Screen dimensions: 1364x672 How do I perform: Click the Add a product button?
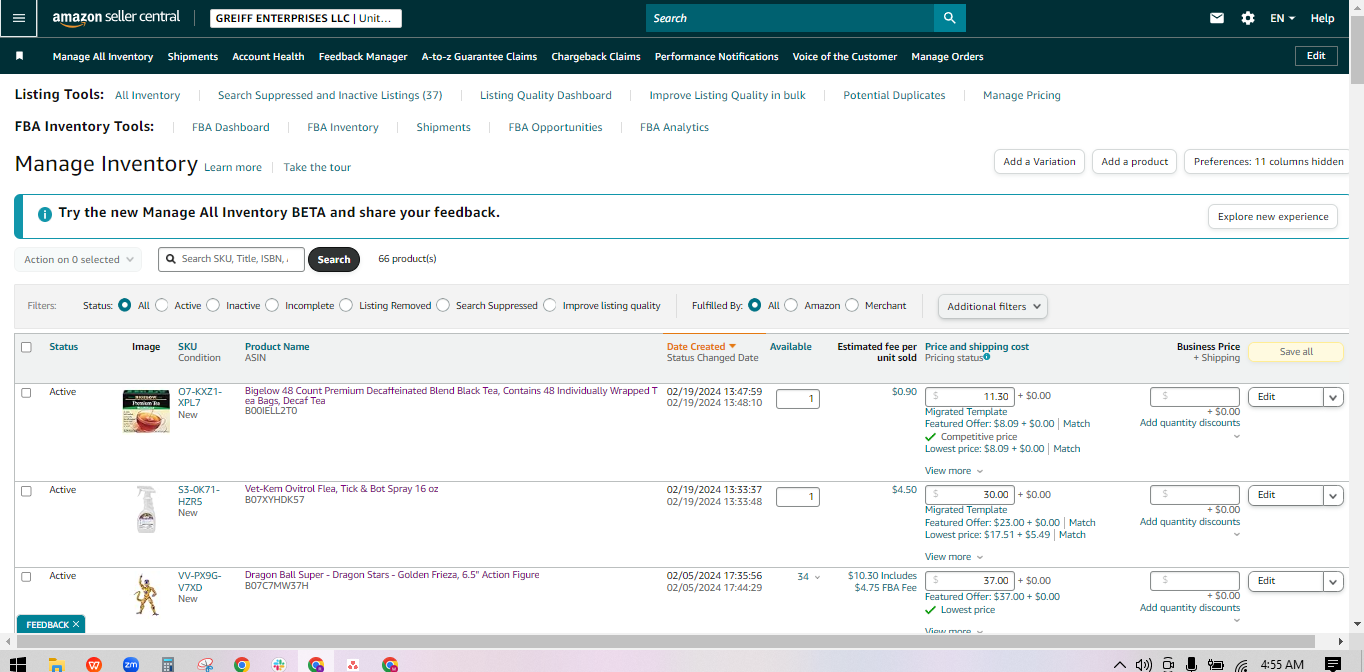tap(1135, 161)
